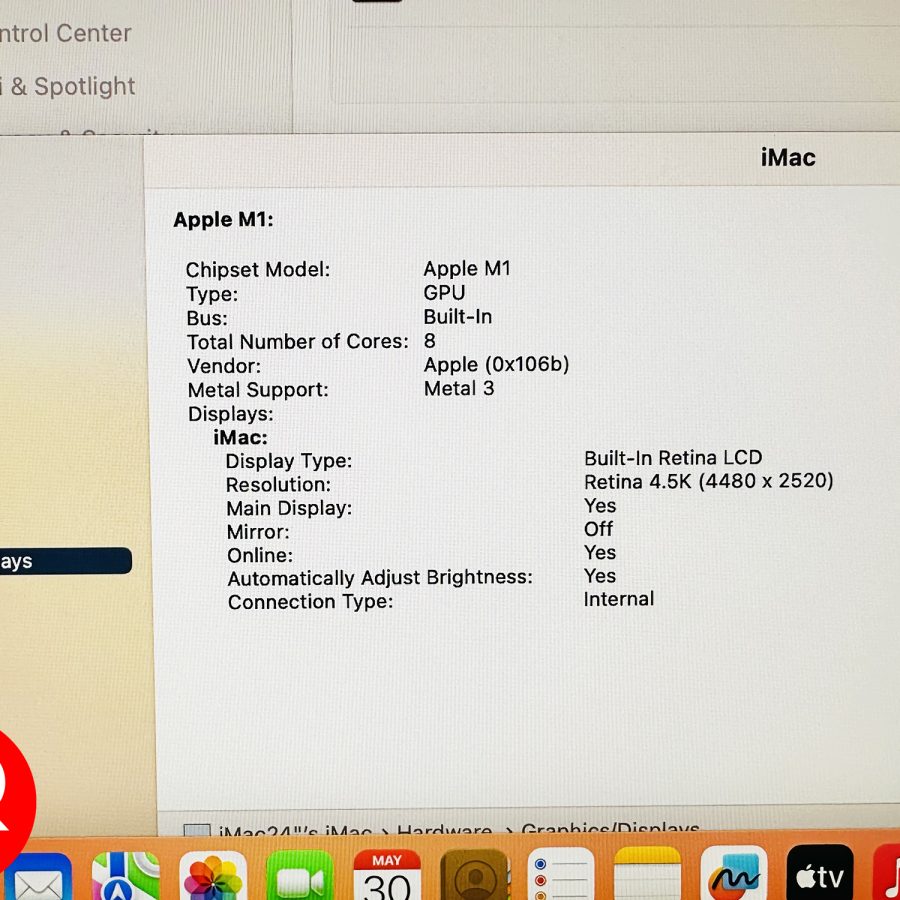The width and height of the screenshot is (900, 900).
Task: Select the Online "Yes" value
Action: click(600, 552)
